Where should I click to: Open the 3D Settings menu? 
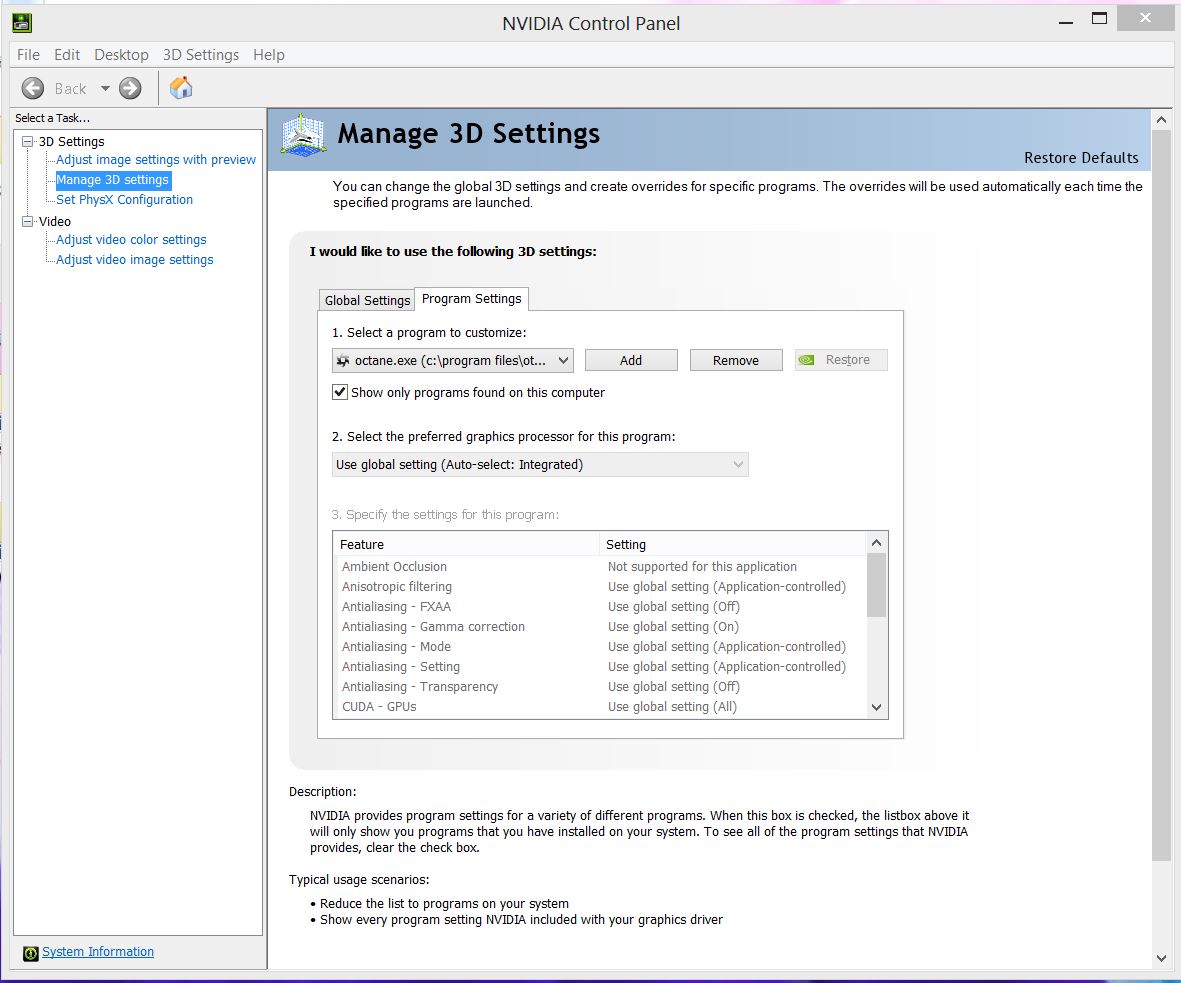click(201, 54)
